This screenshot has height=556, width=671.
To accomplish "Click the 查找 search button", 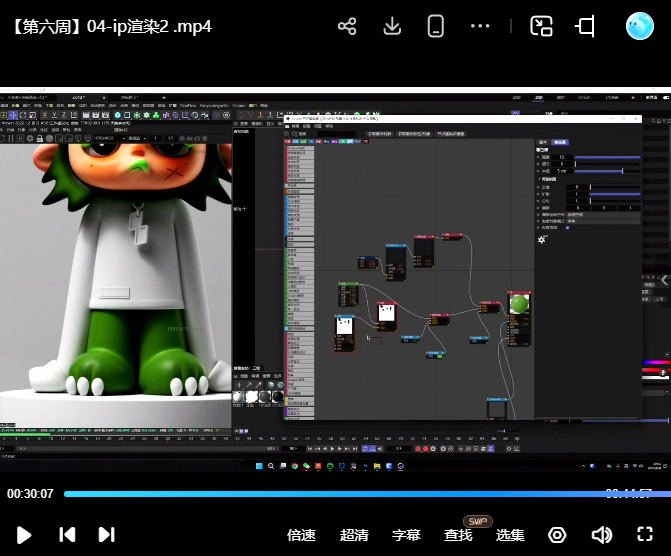I will (458, 535).
